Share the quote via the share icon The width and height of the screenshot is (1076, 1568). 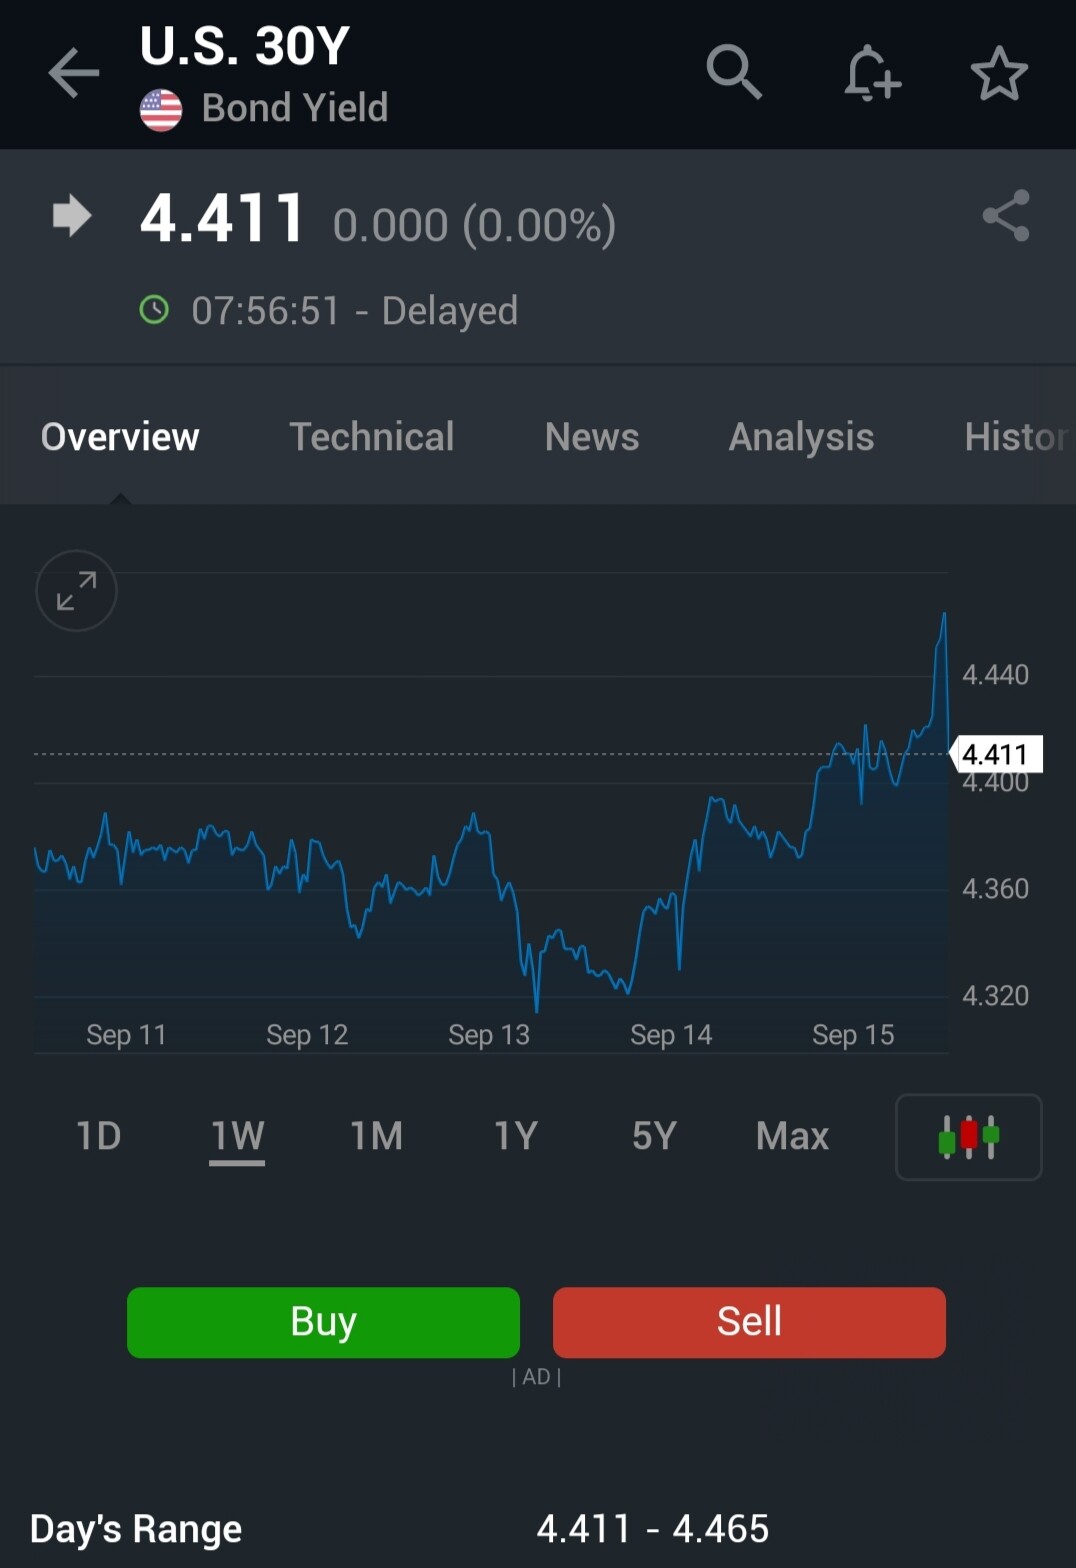tap(1006, 216)
